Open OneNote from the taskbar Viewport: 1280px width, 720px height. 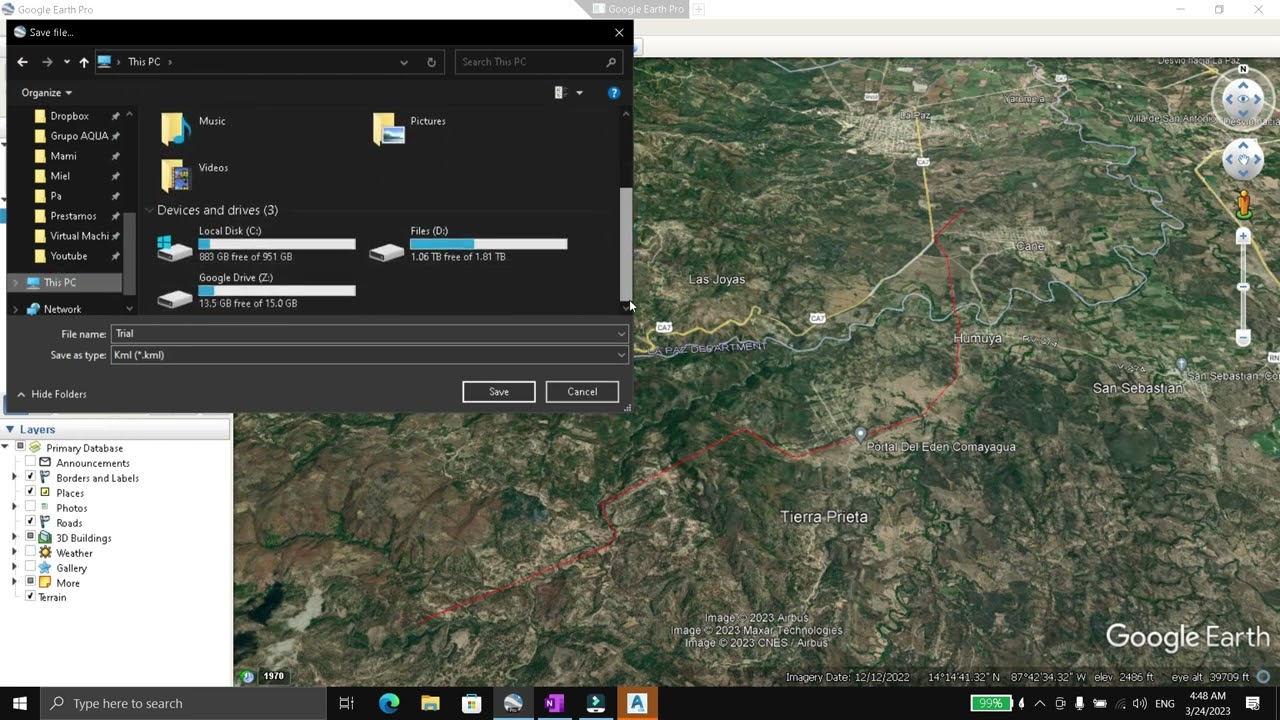[554, 703]
